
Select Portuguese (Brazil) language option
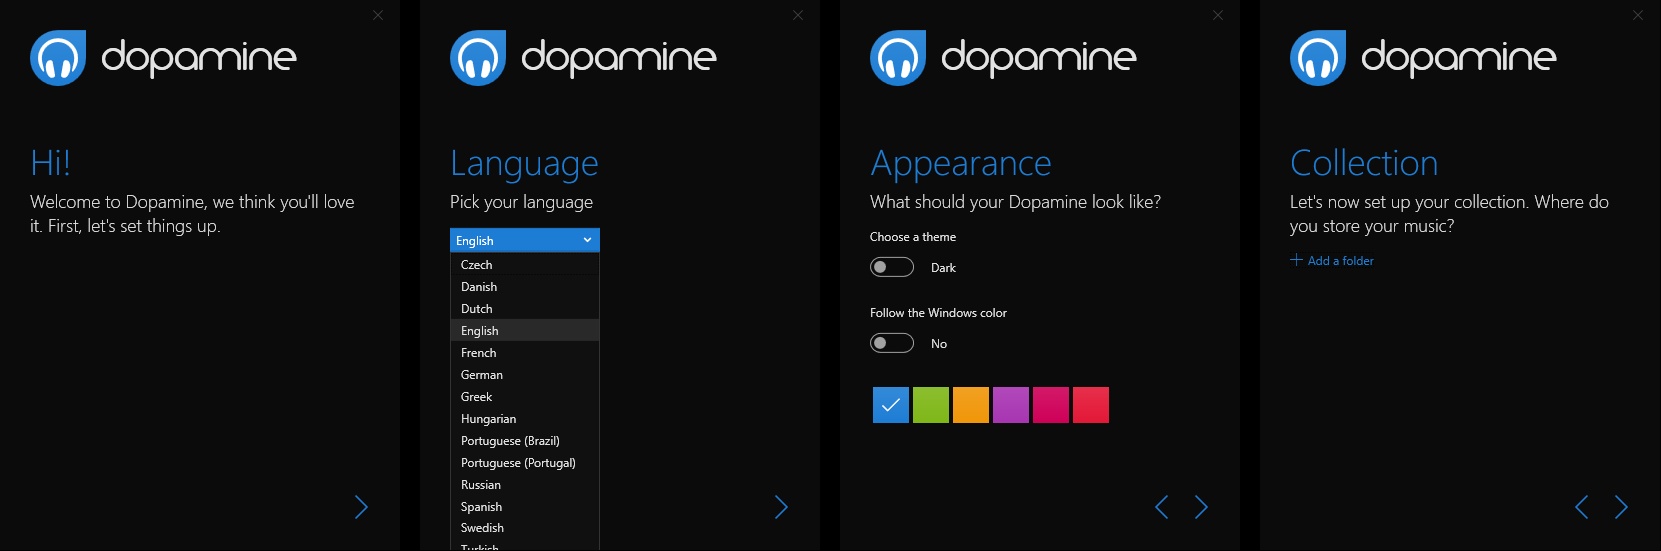click(x=525, y=441)
